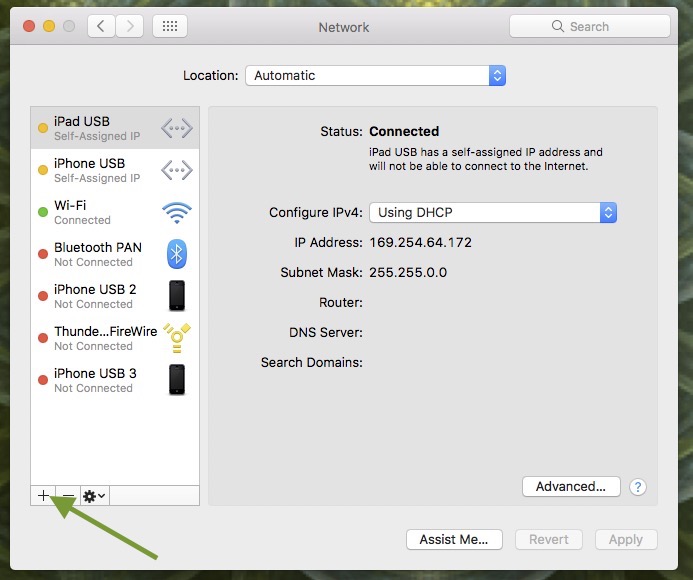Click the Apply button
Viewport: 693px width, 580px height.
click(626, 540)
